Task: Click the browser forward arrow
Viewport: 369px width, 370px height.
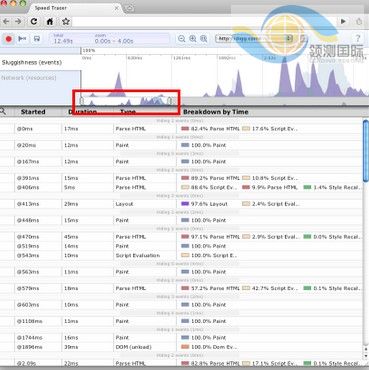Action: coord(18,22)
